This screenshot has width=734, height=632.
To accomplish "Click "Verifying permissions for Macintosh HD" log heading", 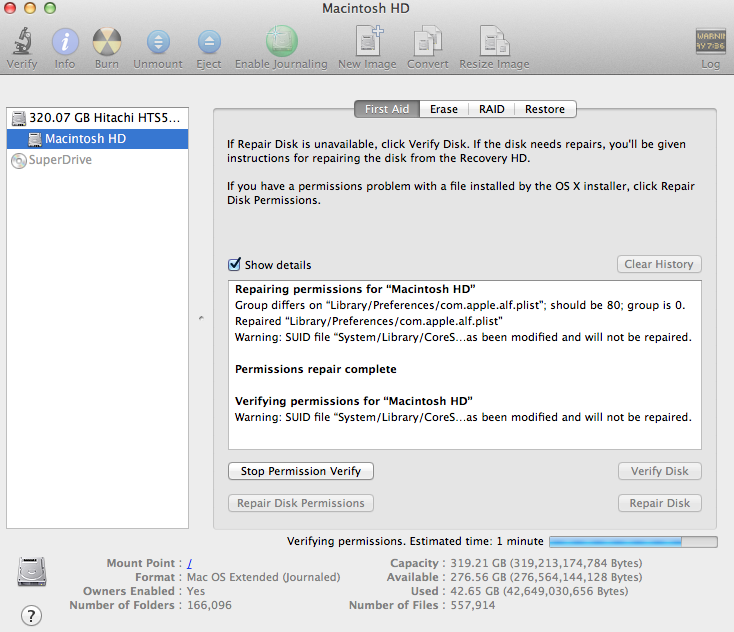I will 353,401.
